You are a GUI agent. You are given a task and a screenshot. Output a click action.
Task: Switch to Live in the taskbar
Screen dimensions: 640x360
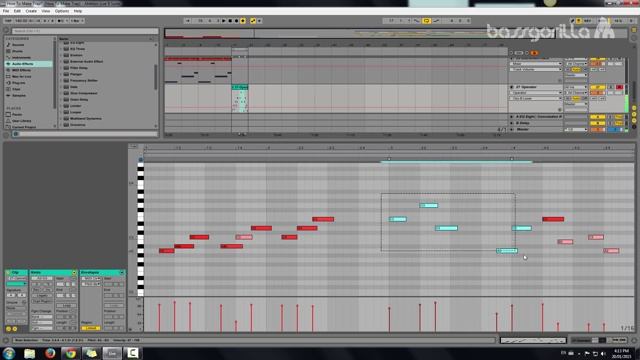point(112,353)
